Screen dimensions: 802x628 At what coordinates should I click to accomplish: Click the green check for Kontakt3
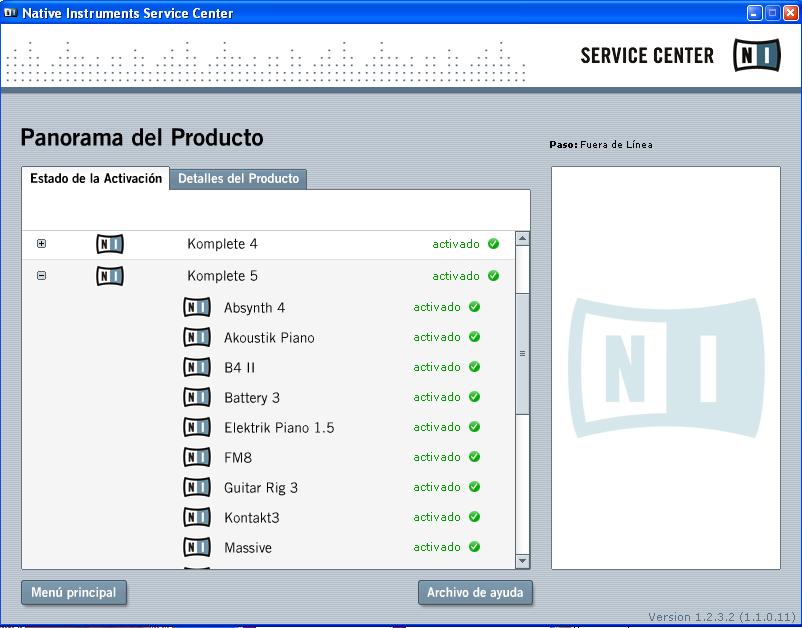coord(475,517)
